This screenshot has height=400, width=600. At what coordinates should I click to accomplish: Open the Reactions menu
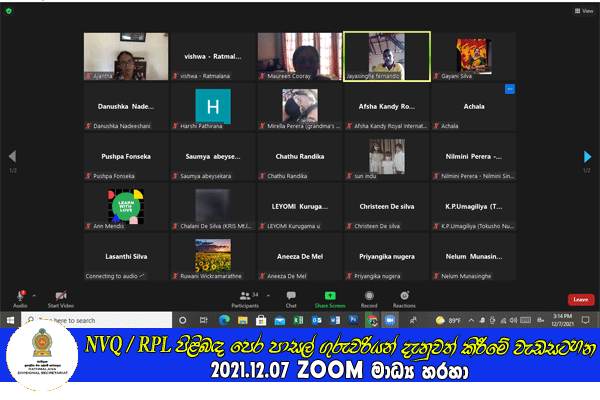(x=404, y=299)
